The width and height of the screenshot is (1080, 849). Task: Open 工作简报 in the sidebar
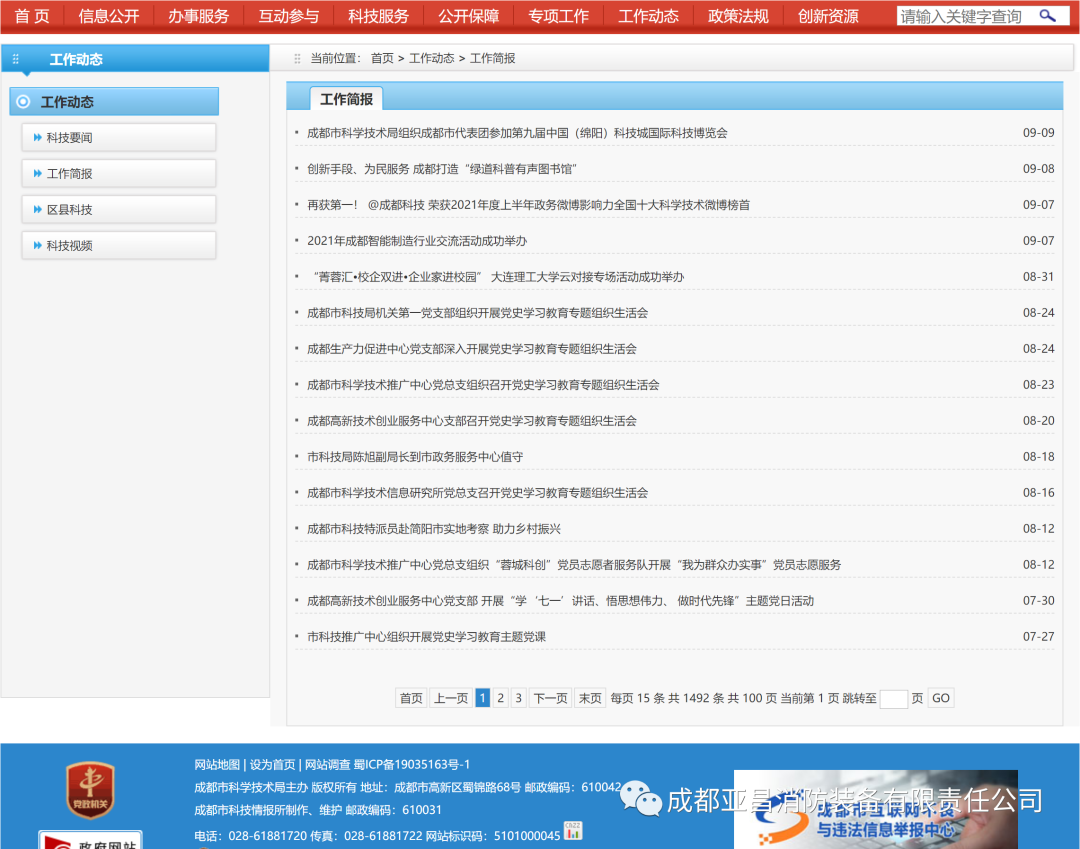[118, 174]
